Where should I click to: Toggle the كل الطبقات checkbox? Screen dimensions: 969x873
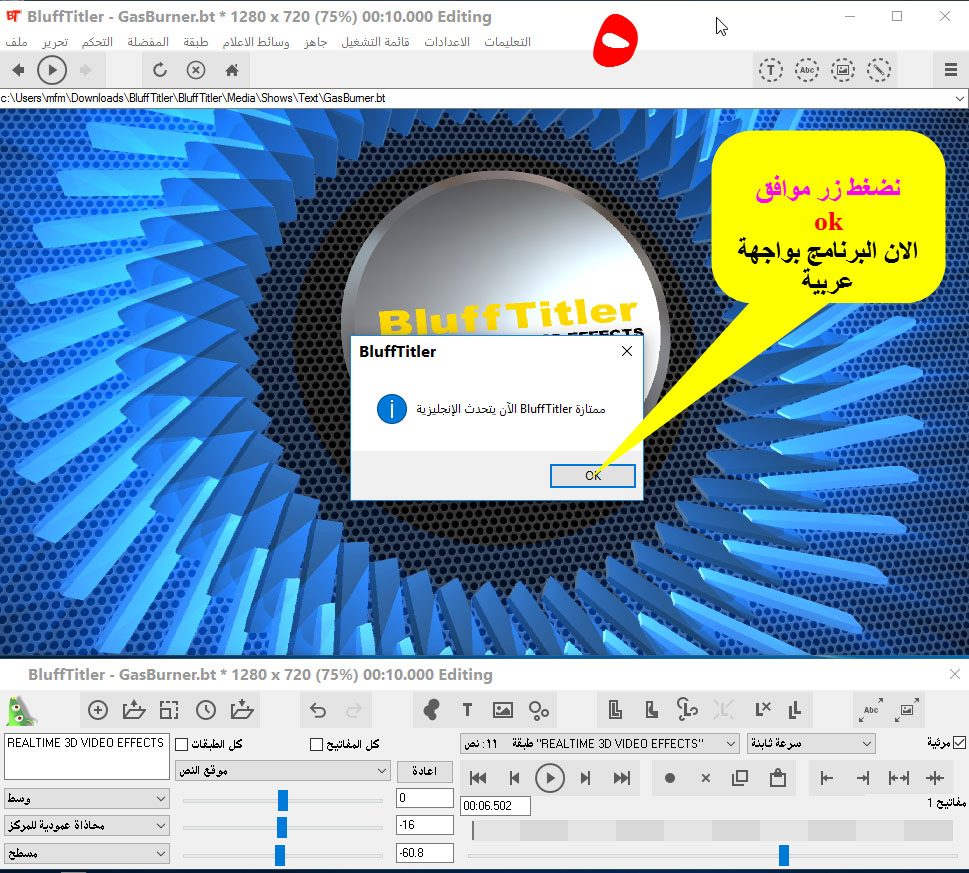point(182,744)
